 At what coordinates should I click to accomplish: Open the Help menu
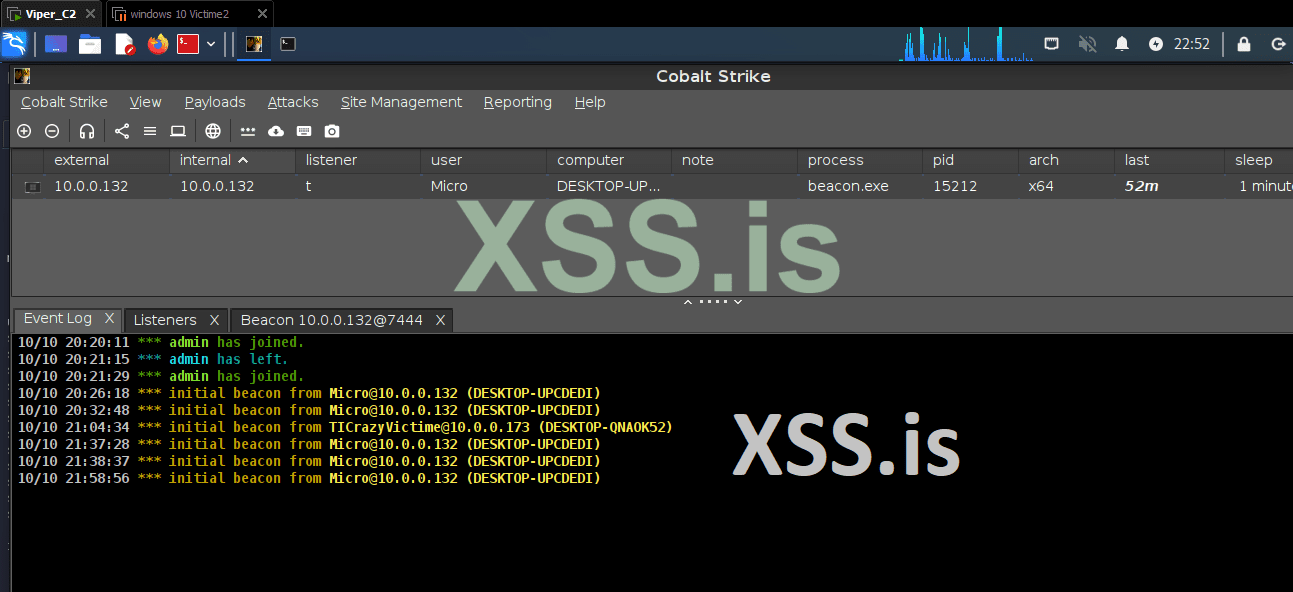(590, 102)
